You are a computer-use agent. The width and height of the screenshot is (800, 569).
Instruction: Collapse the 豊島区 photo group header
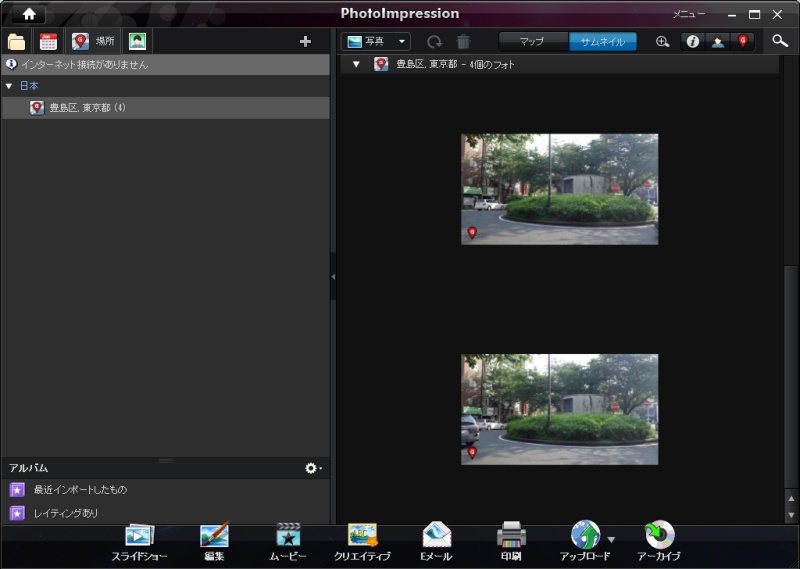pos(356,64)
